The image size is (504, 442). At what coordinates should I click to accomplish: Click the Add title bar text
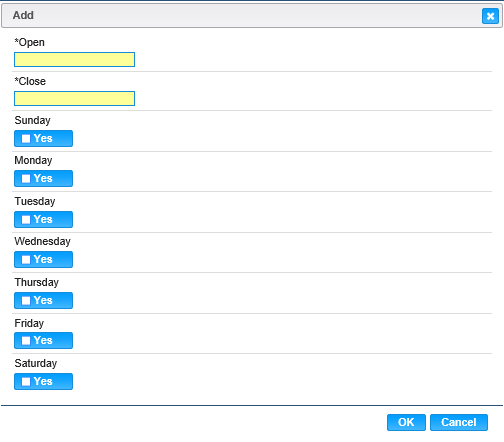pos(23,15)
